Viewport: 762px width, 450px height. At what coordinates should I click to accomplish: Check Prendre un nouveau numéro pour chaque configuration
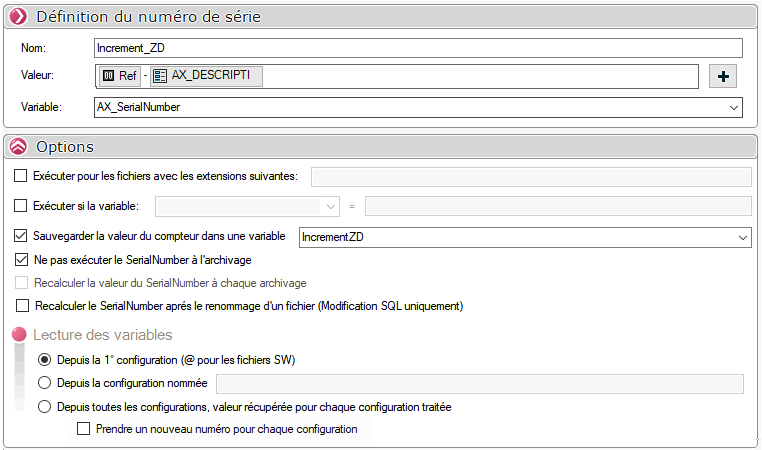(84, 429)
